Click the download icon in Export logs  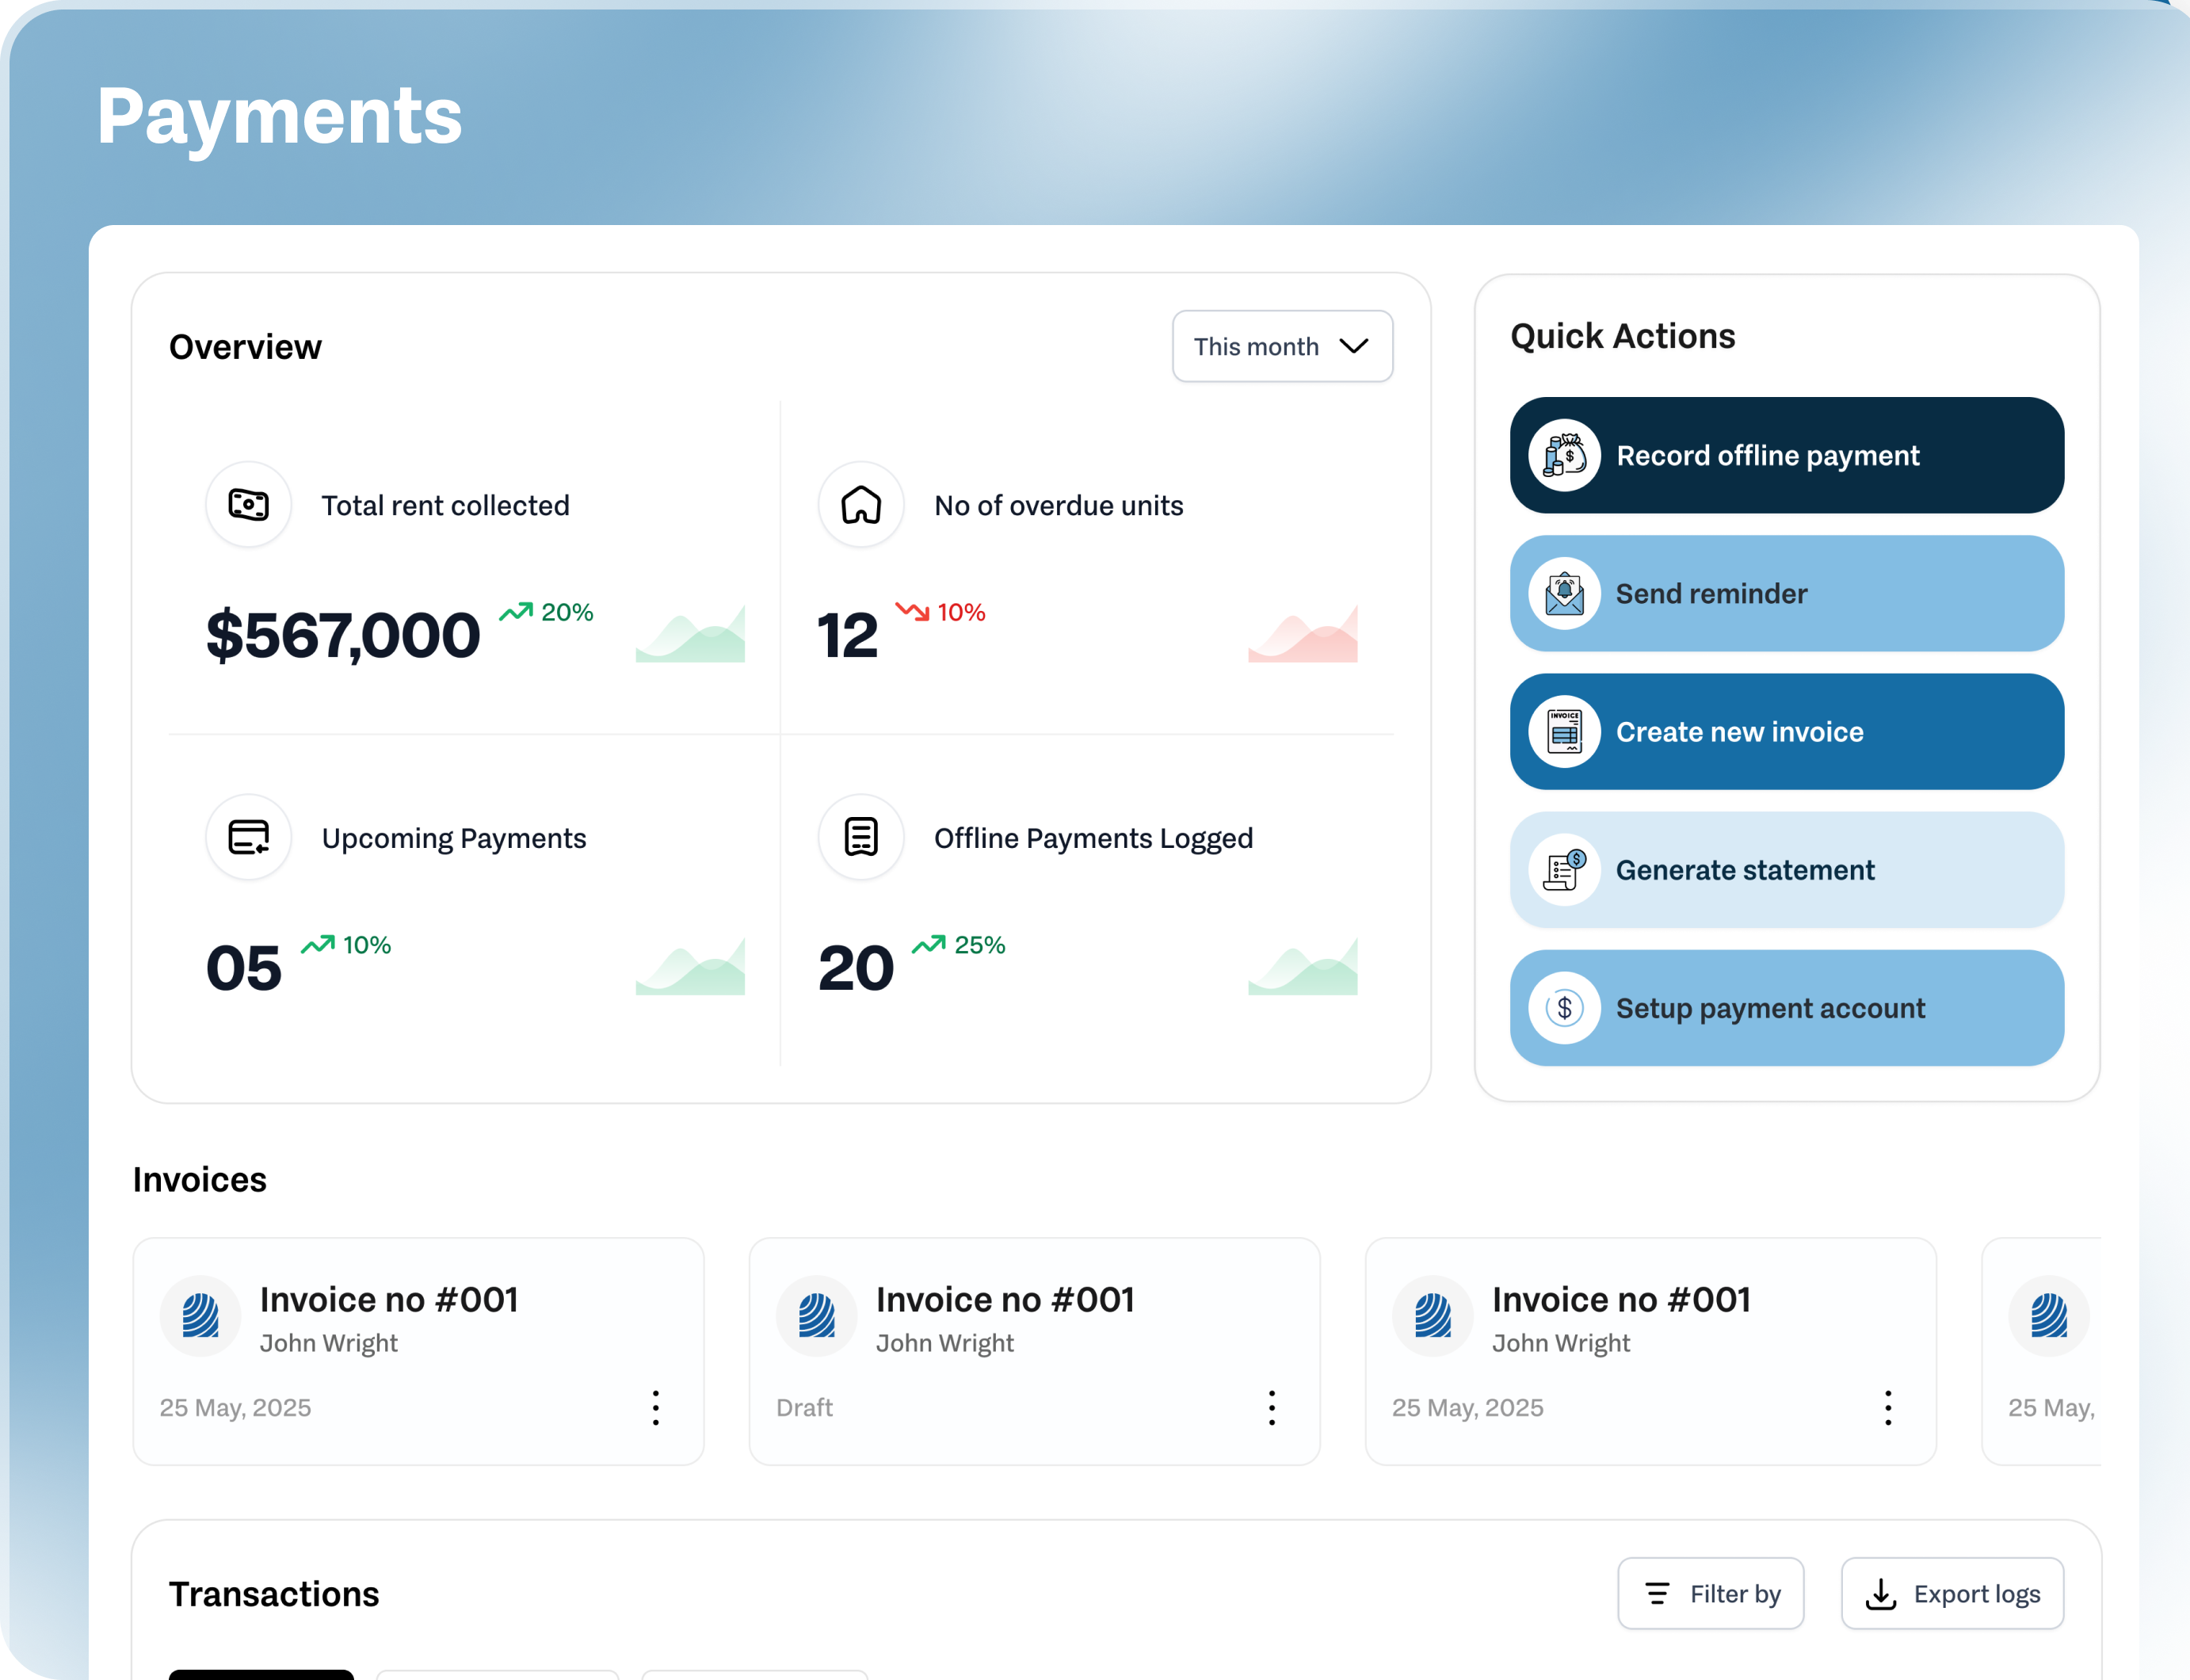[x=1881, y=1593]
